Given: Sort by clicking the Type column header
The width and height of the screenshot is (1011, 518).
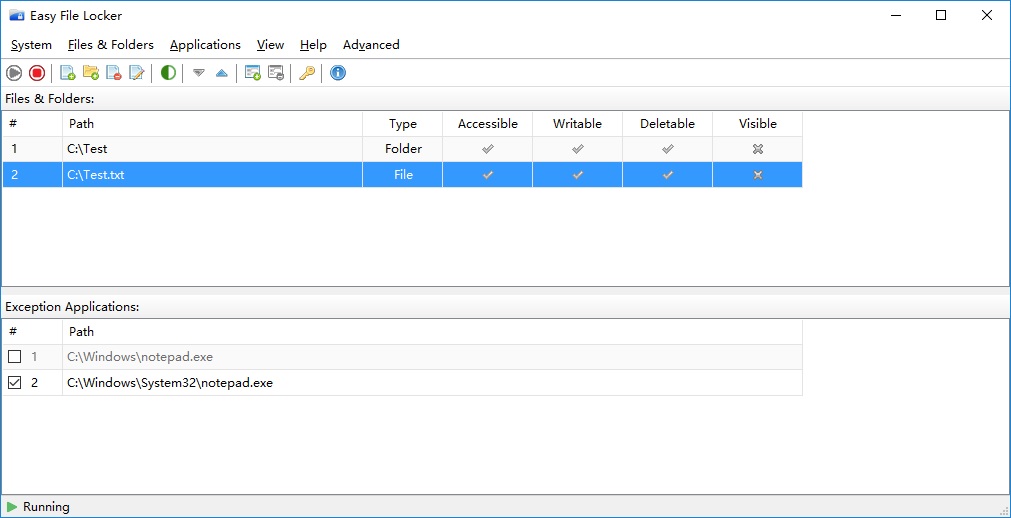Looking at the screenshot, I should tap(403, 124).
